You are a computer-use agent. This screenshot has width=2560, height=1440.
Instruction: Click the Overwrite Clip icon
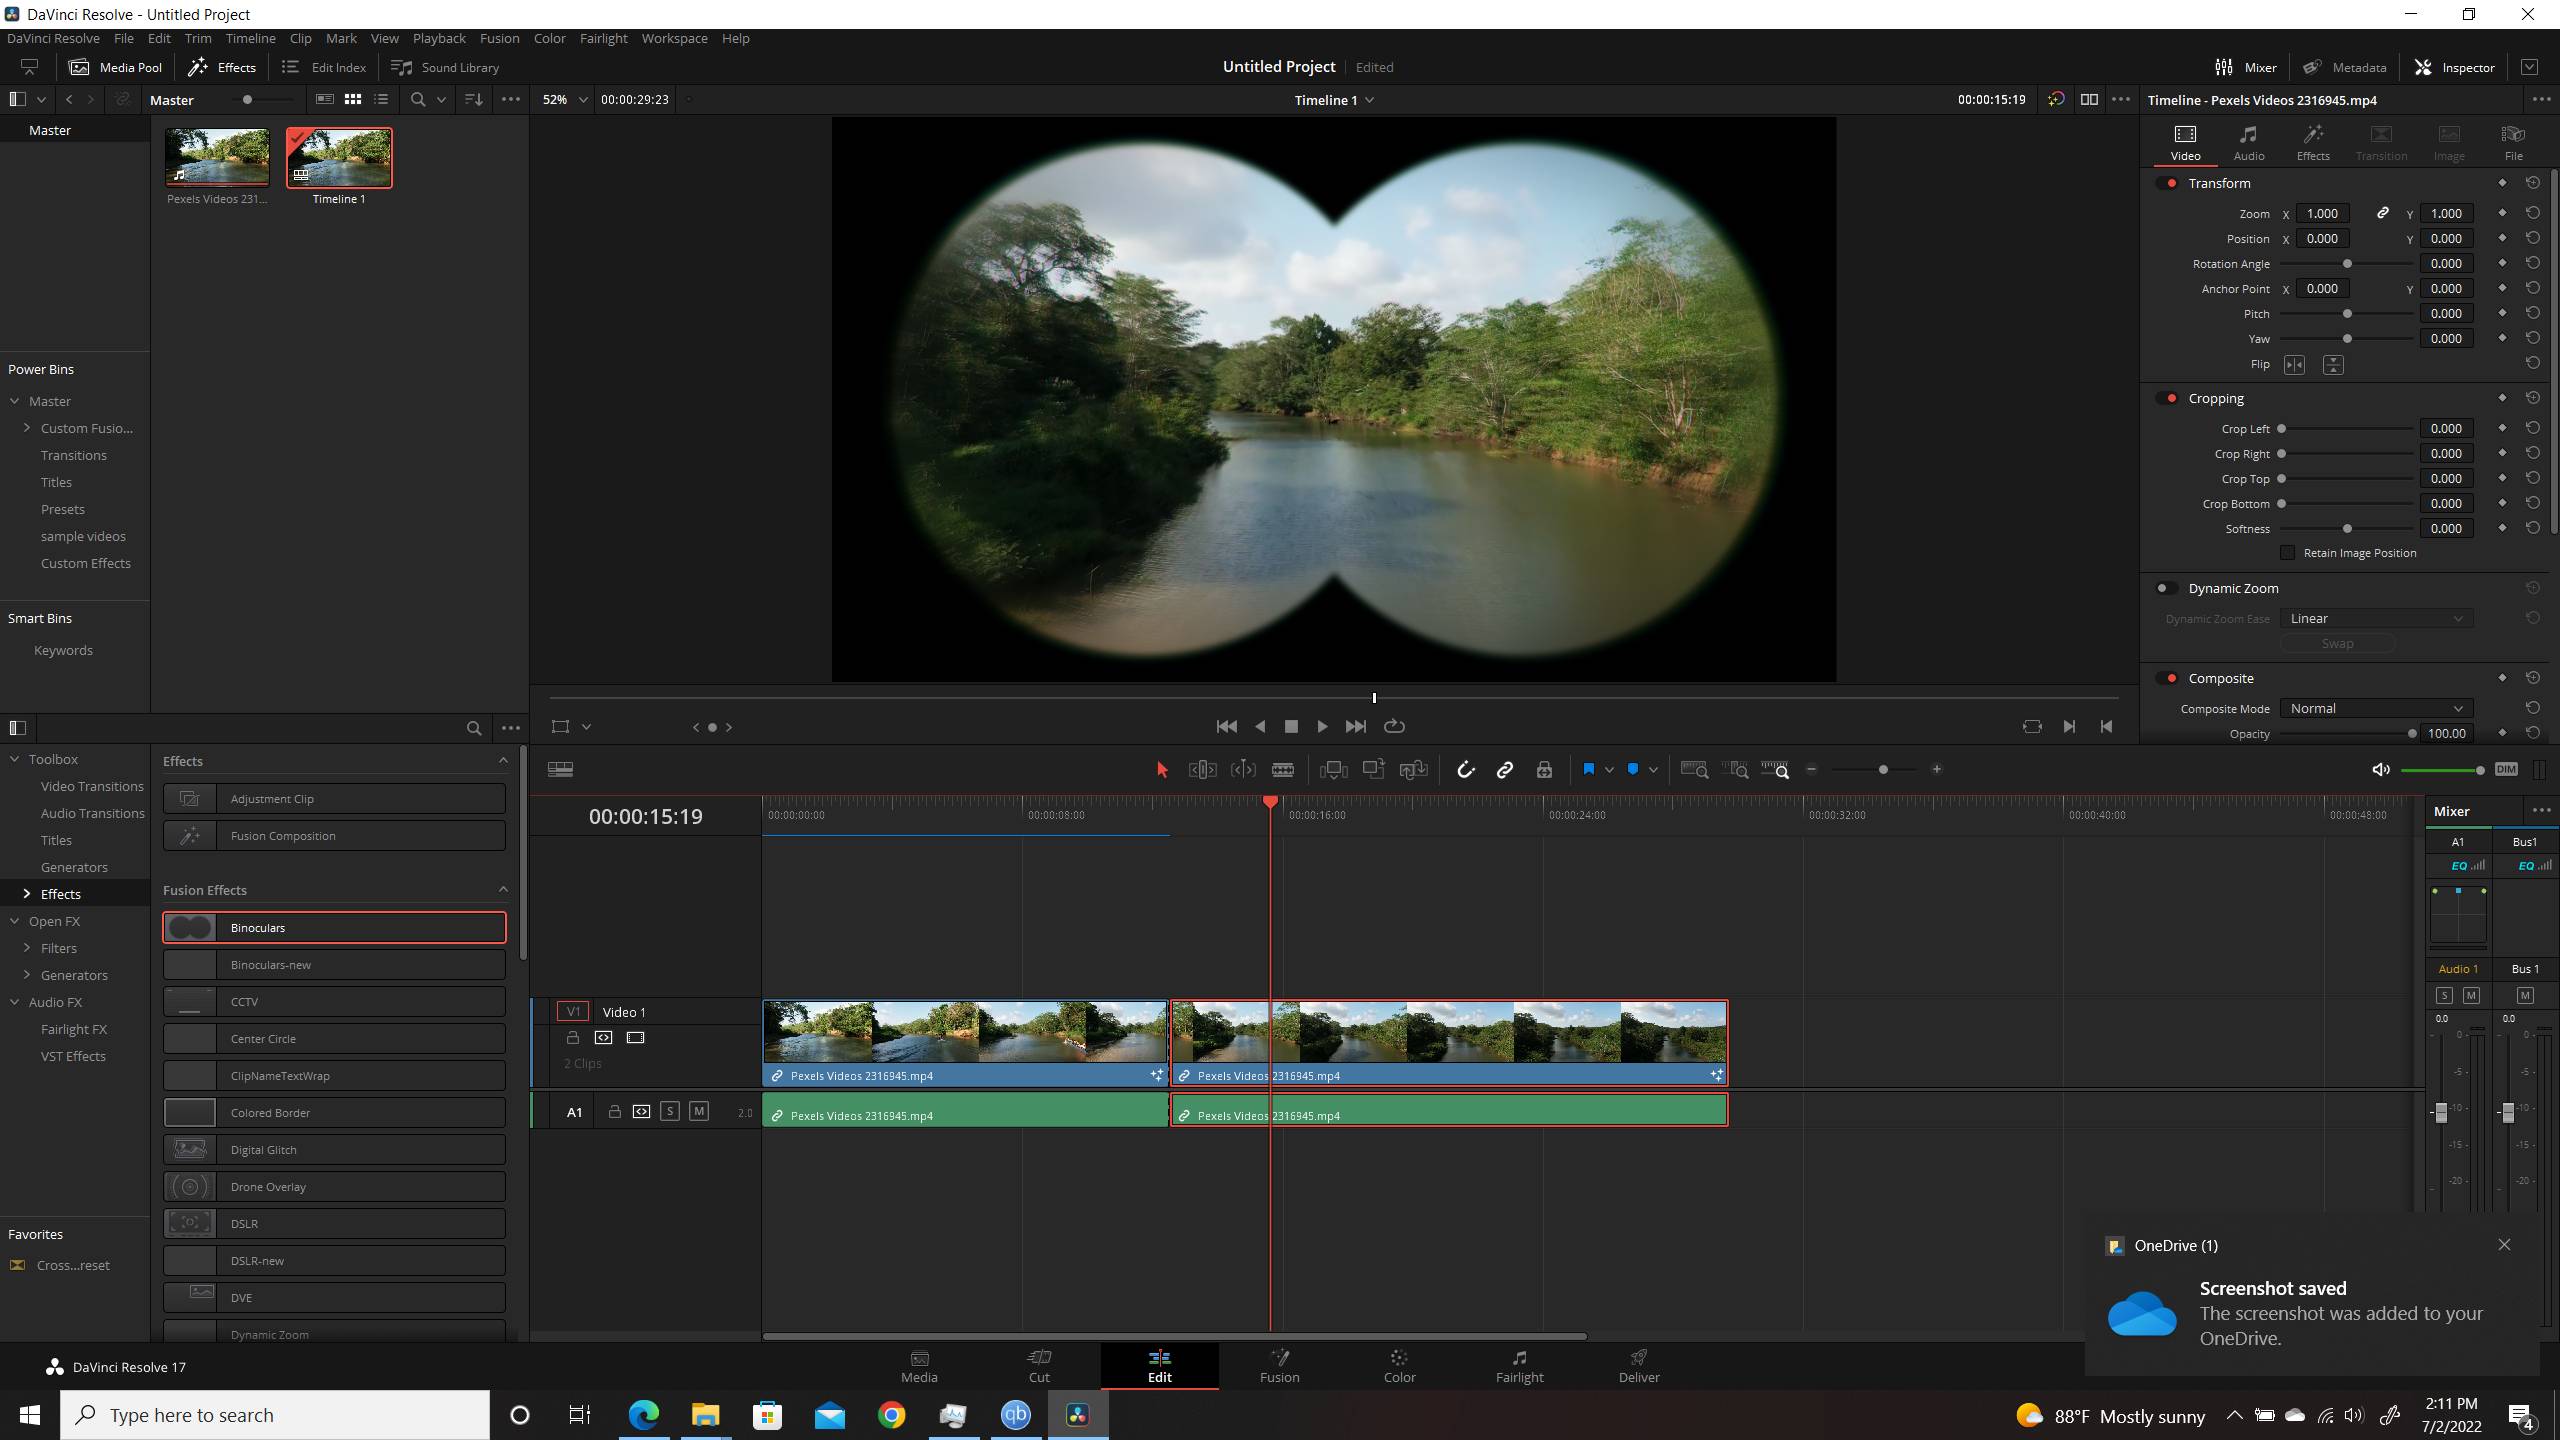tap(1373, 769)
